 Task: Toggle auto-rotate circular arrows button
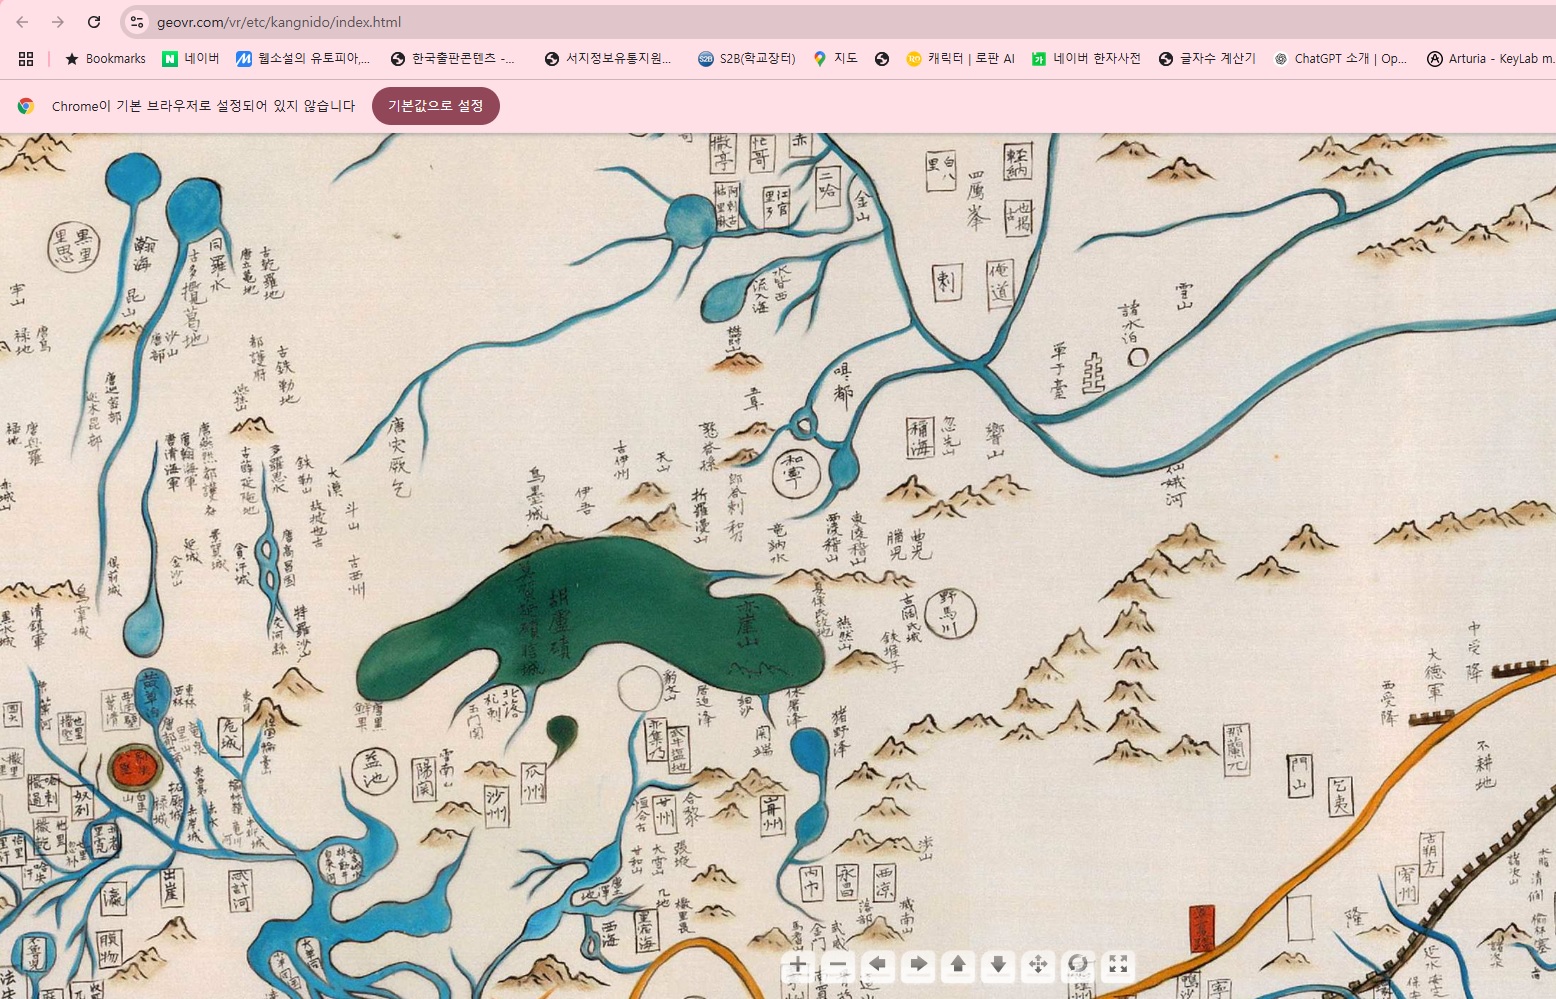coord(1078,965)
